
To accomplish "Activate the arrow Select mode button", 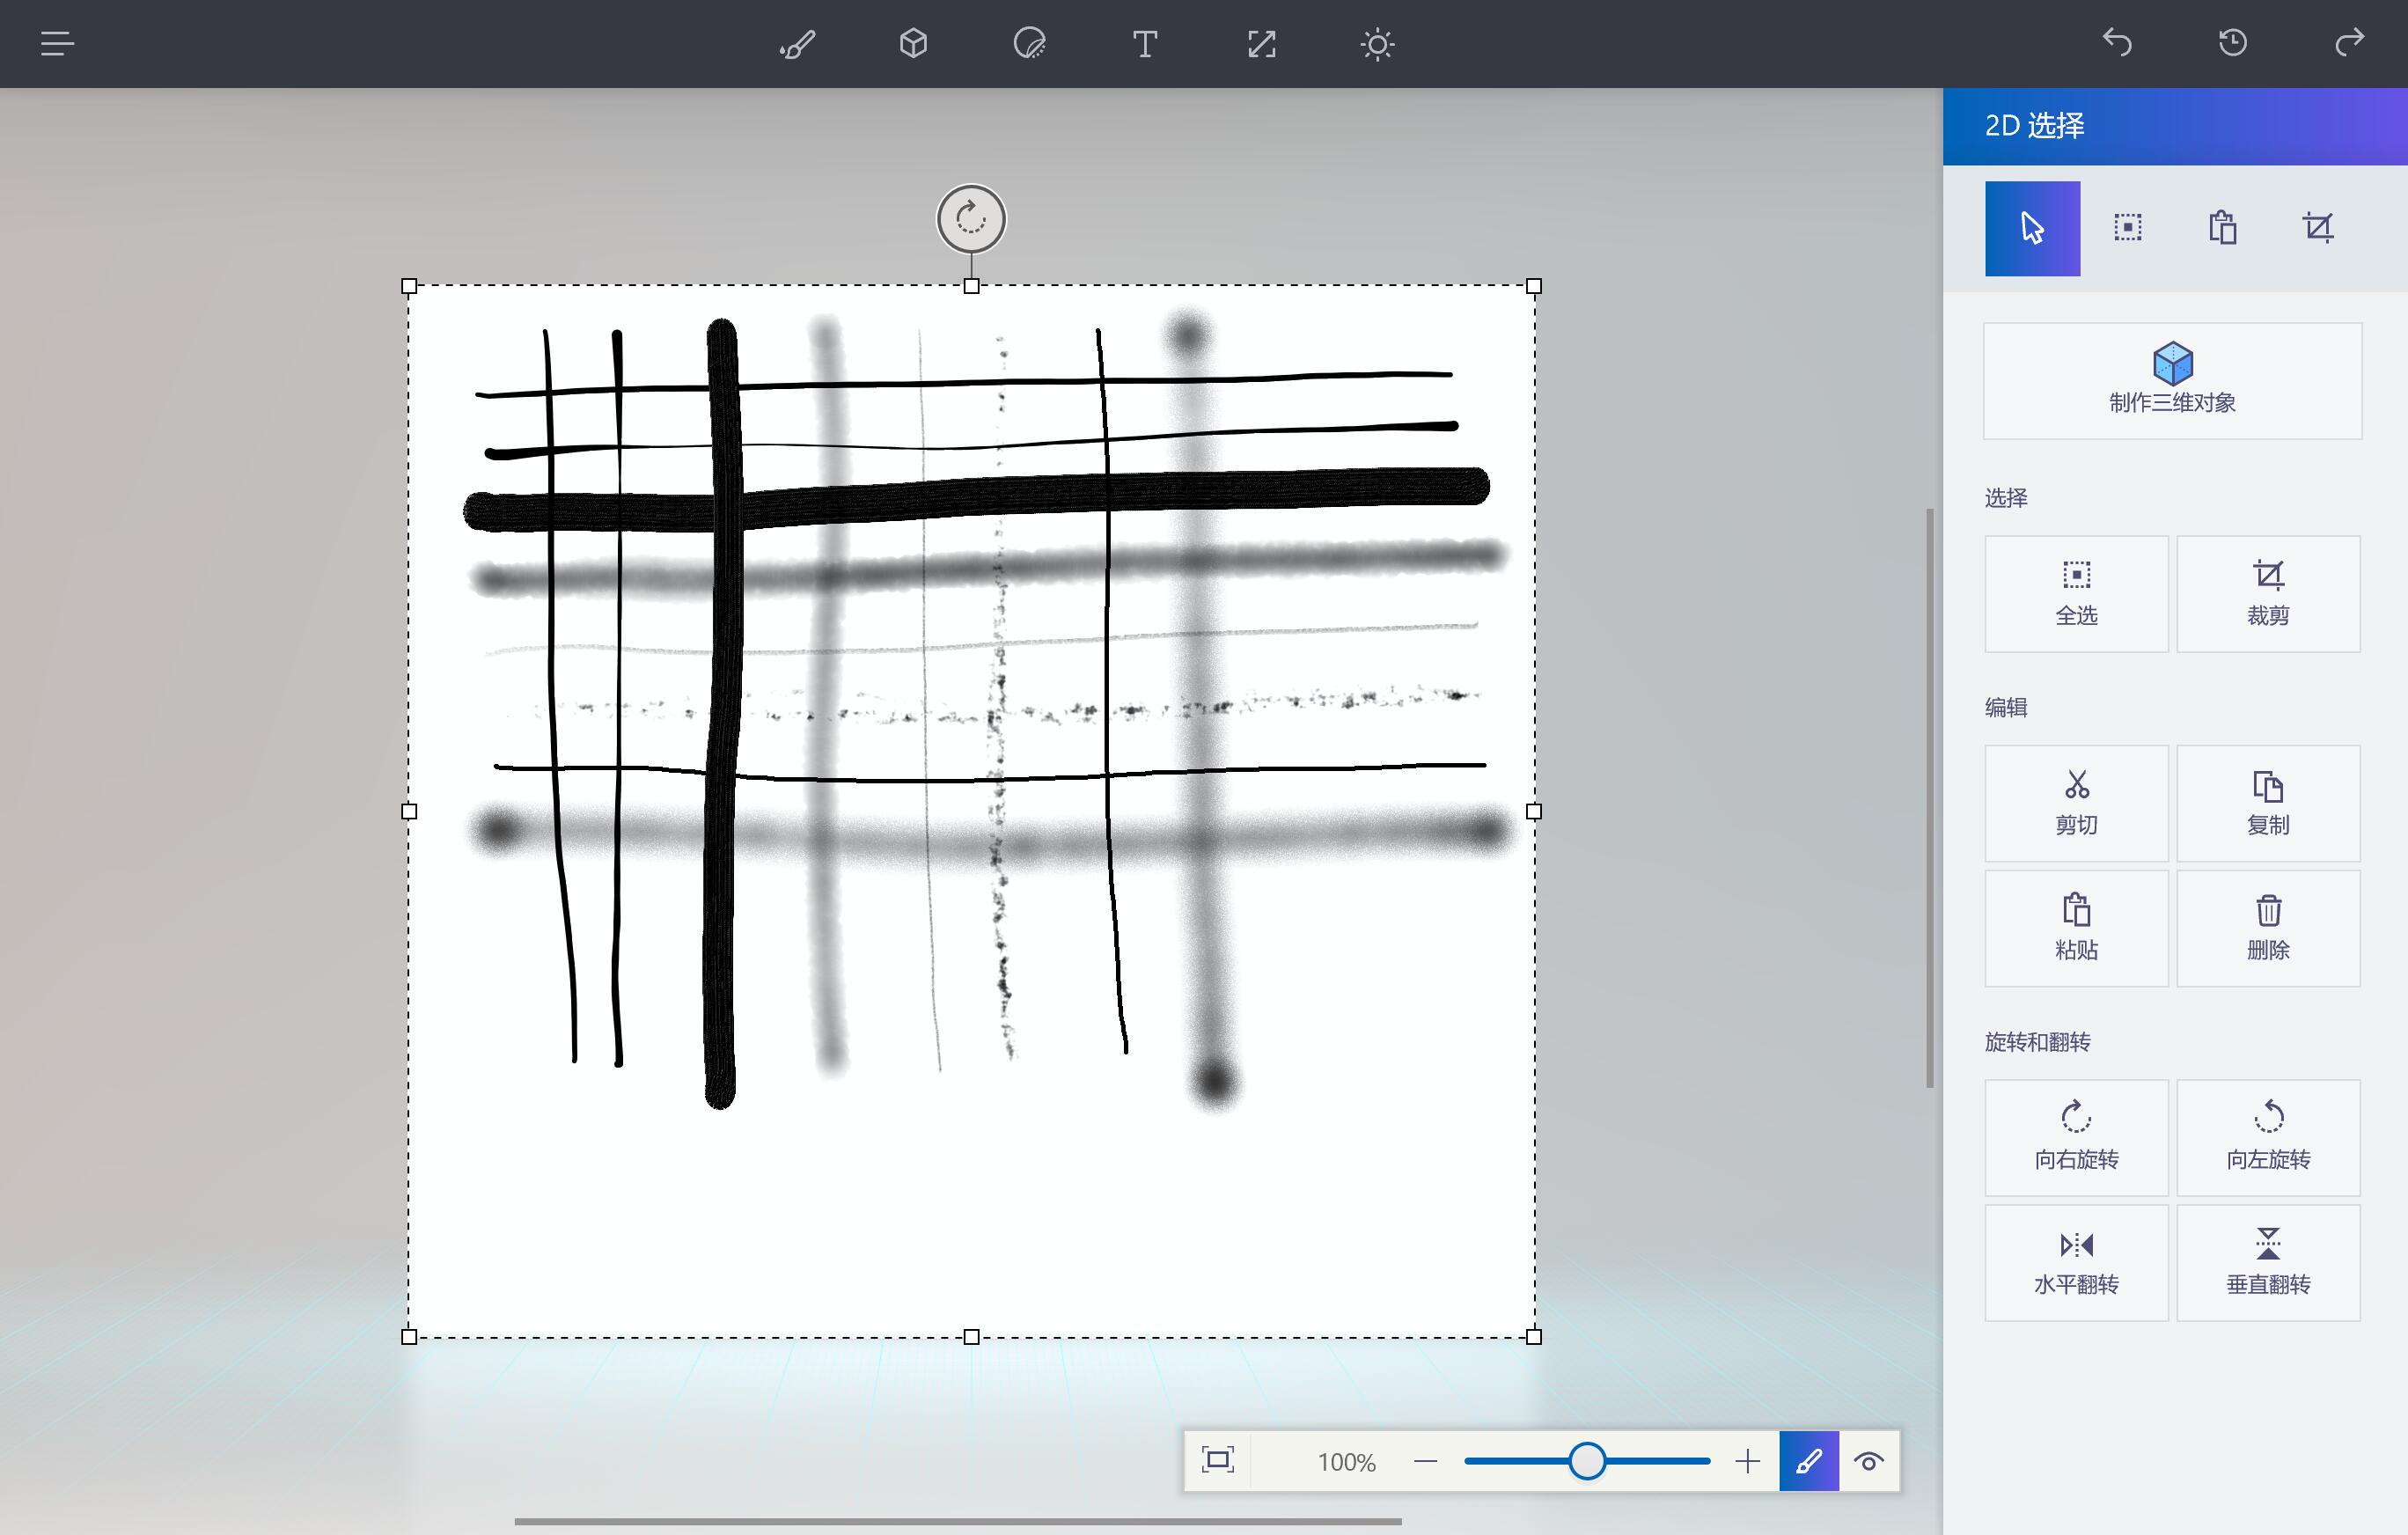I will pyautogui.click(x=2032, y=228).
